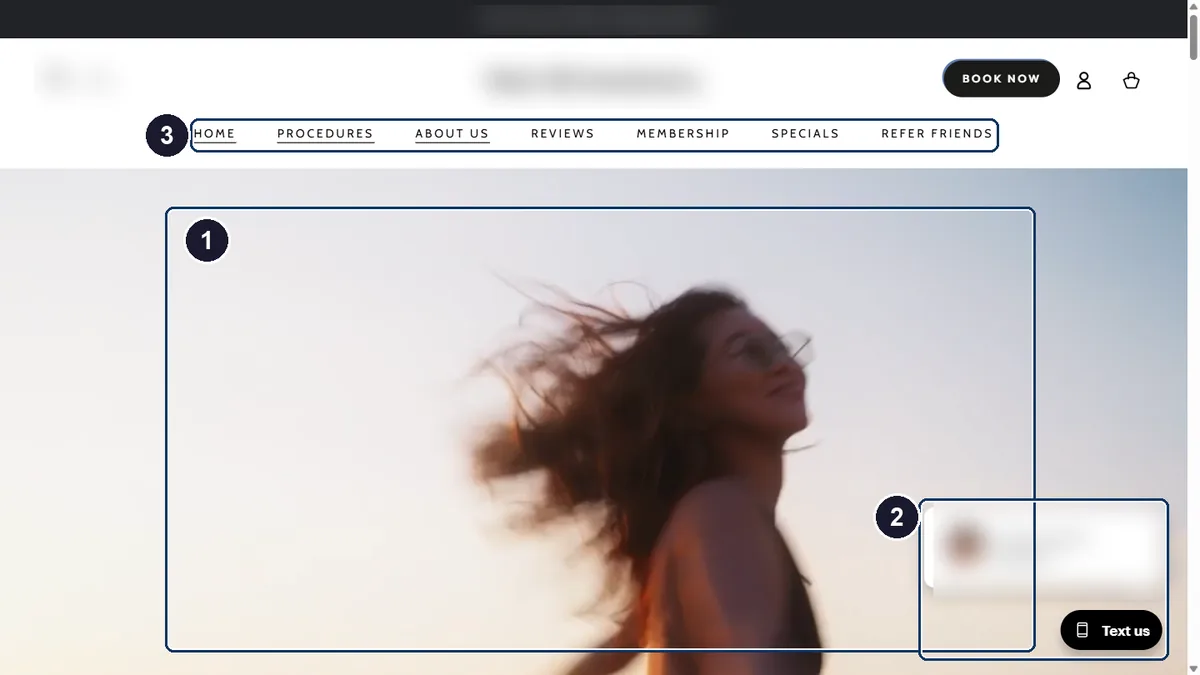Viewport: 1200px width, 675px height.
Task: Open the REFER FRIENDS link
Action: (x=937, y=133)
